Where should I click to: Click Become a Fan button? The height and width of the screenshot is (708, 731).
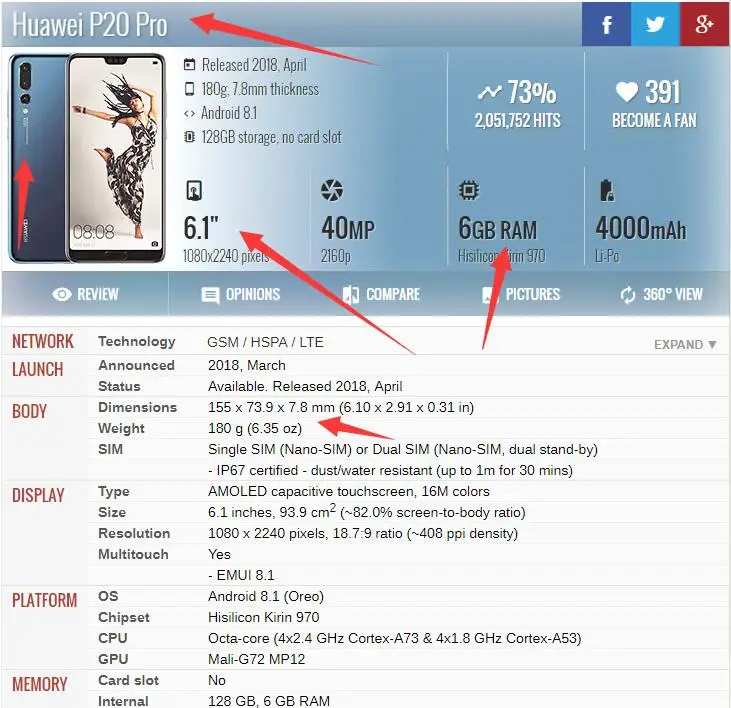point(654,120)
